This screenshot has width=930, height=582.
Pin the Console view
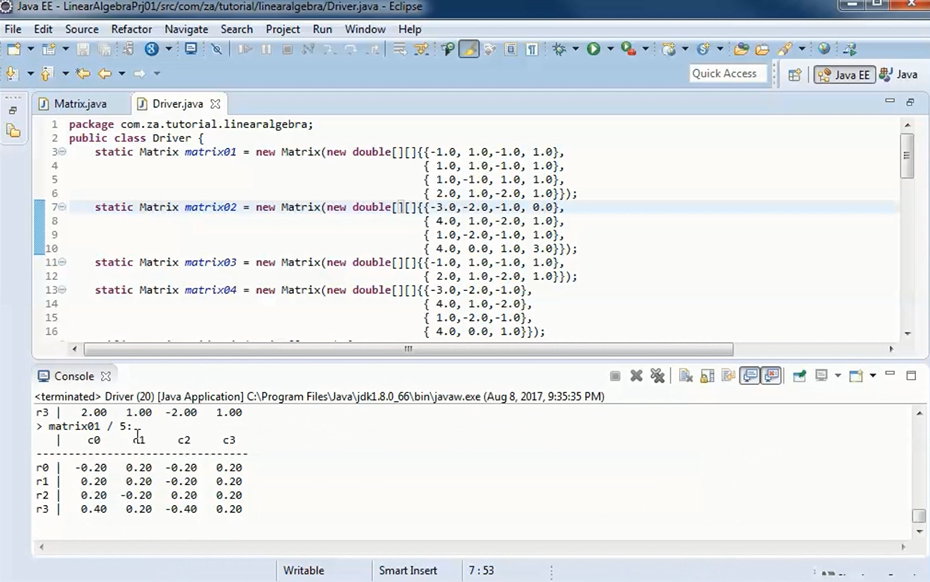tap(799, 375)
